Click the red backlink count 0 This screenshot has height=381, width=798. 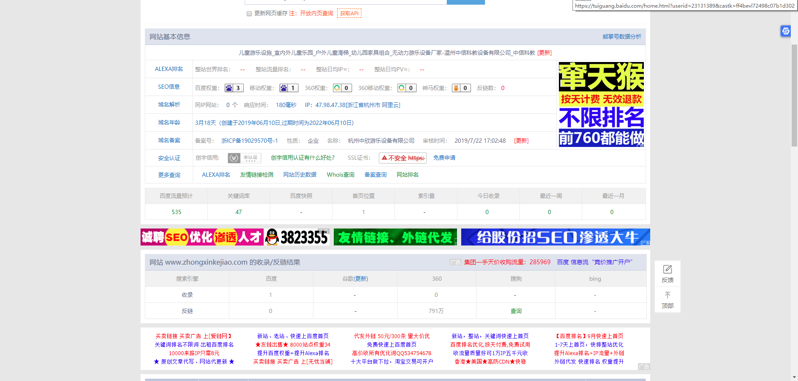click(x=502, y=88)
